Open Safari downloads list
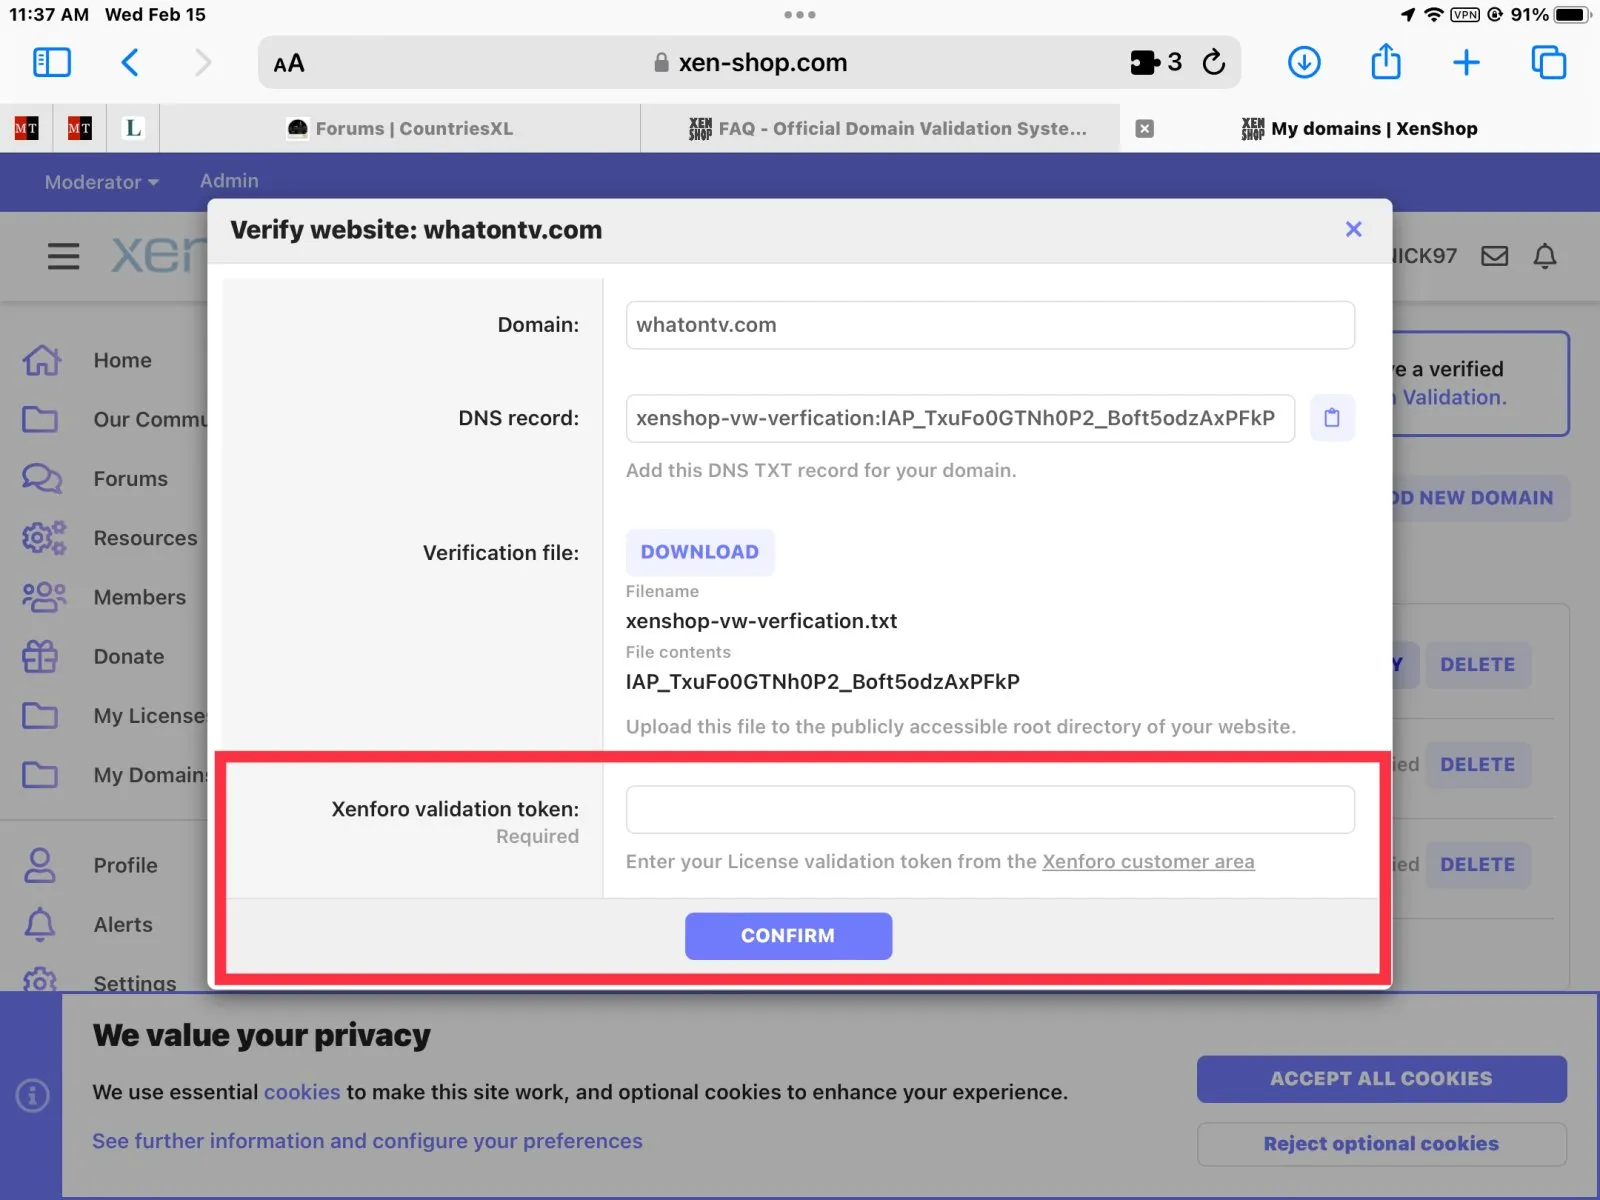This screenshot has width=1600, height=1200. tap(1304, 63)
